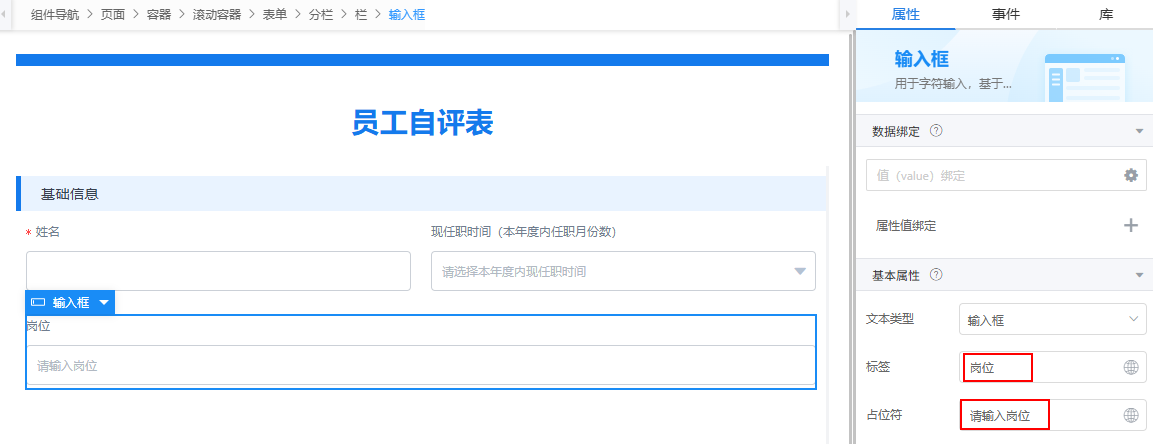This screenshot has height=444, width=1153.
Task: Click the 现任职时间 field label
Action: 524,232
